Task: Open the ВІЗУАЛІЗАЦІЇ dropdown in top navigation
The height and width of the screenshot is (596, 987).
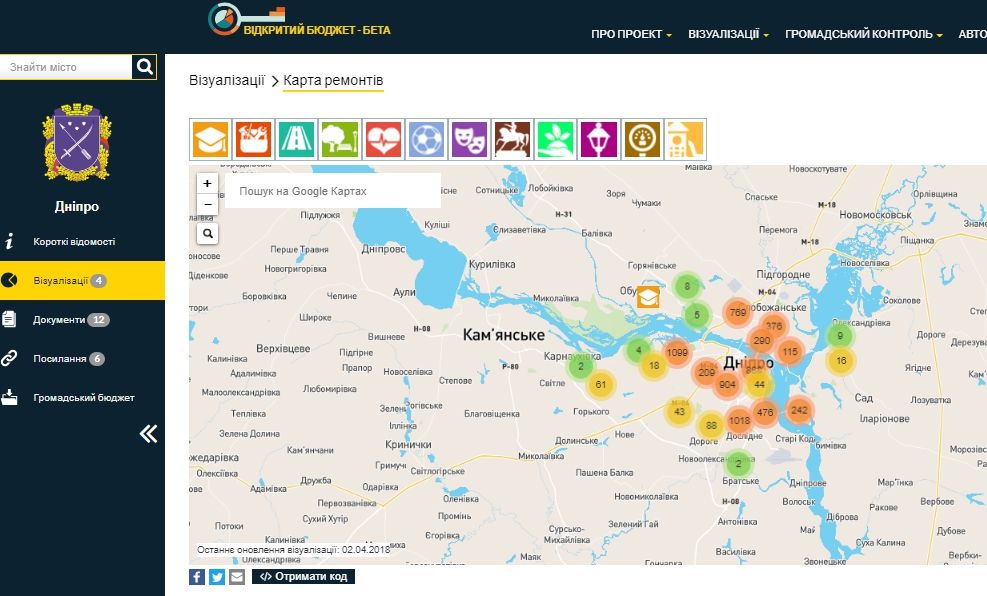Action: coord(728,34)
